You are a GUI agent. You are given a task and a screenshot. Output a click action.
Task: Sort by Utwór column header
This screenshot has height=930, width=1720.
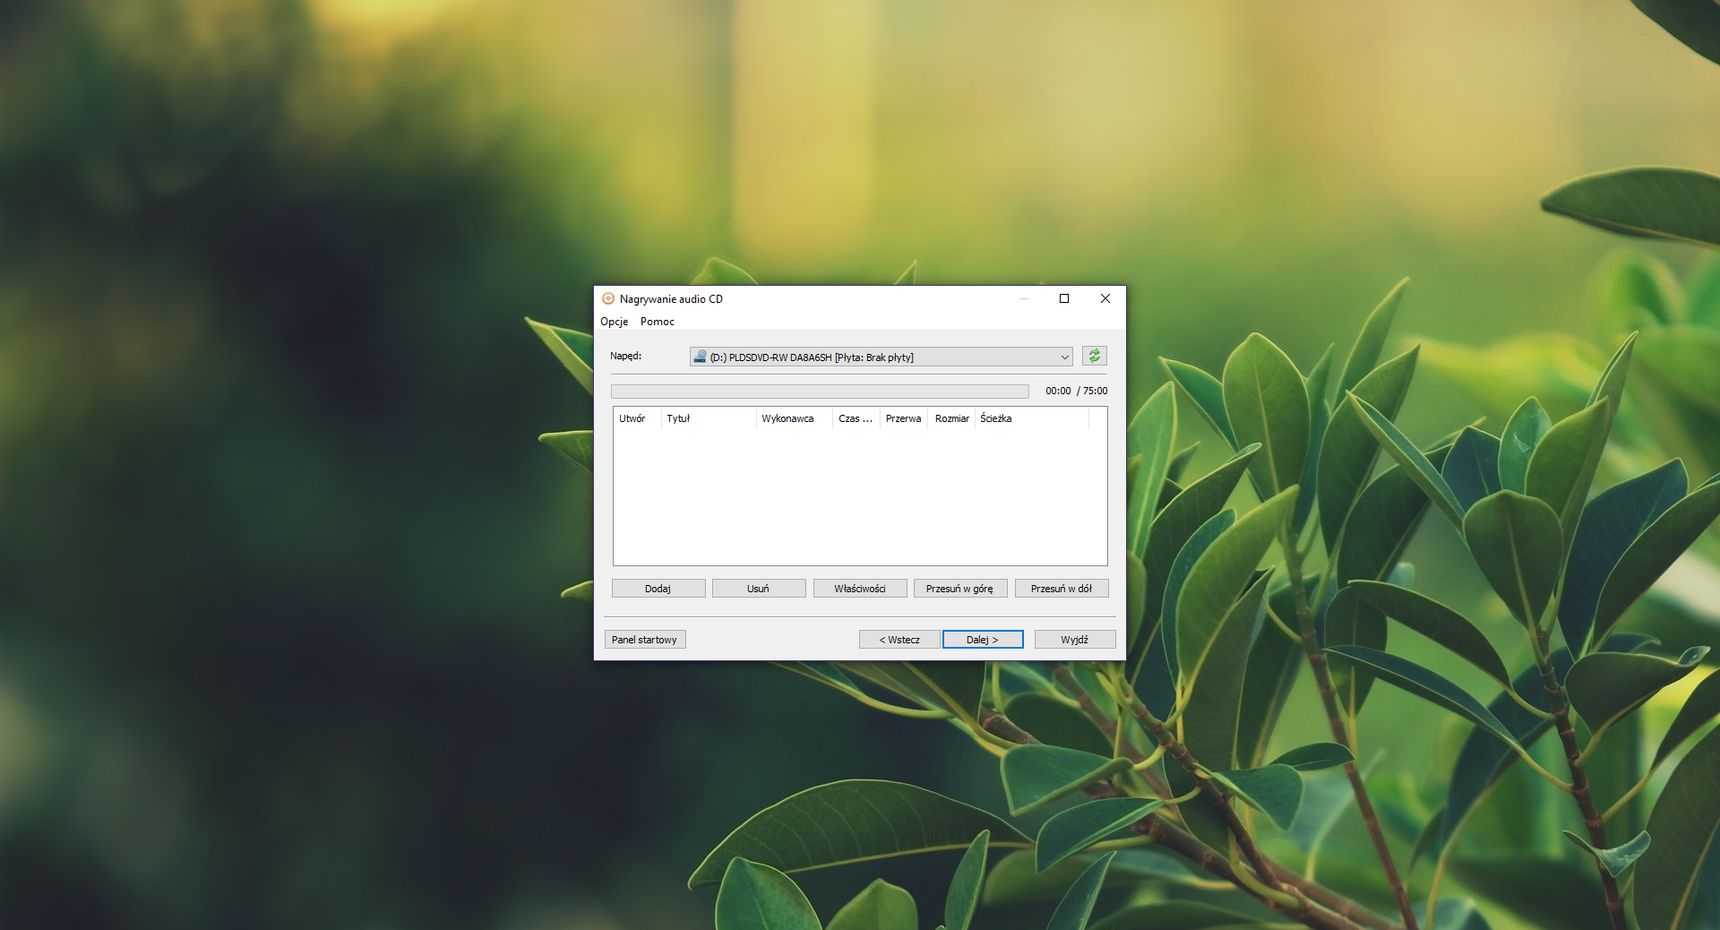(x=637, y=418)
